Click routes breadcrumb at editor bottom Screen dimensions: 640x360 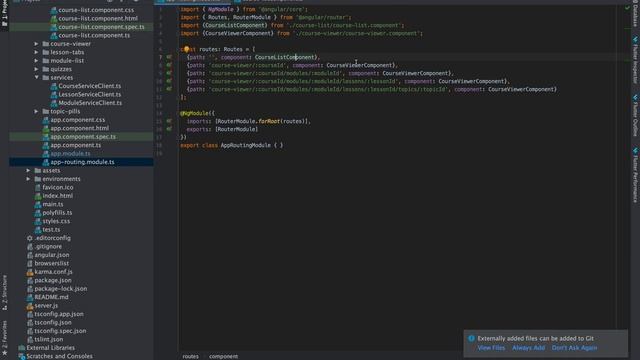pyautogui.click(x=190, y=356)
